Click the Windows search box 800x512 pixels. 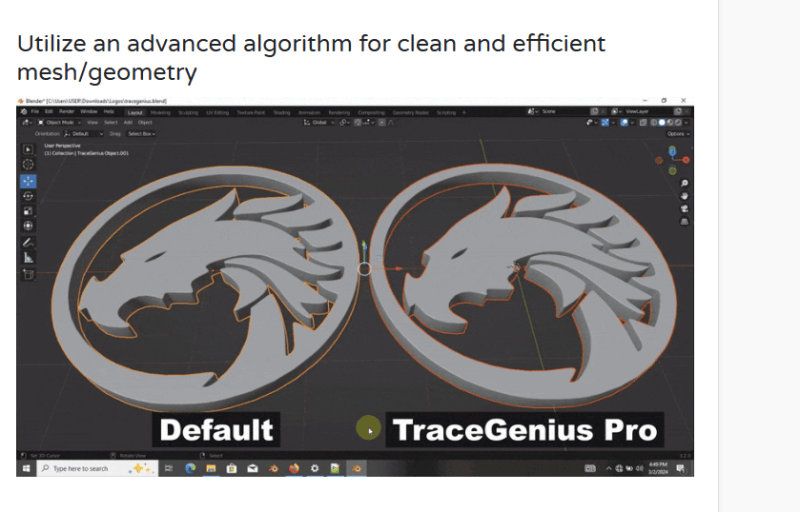[x=97, y=468]
